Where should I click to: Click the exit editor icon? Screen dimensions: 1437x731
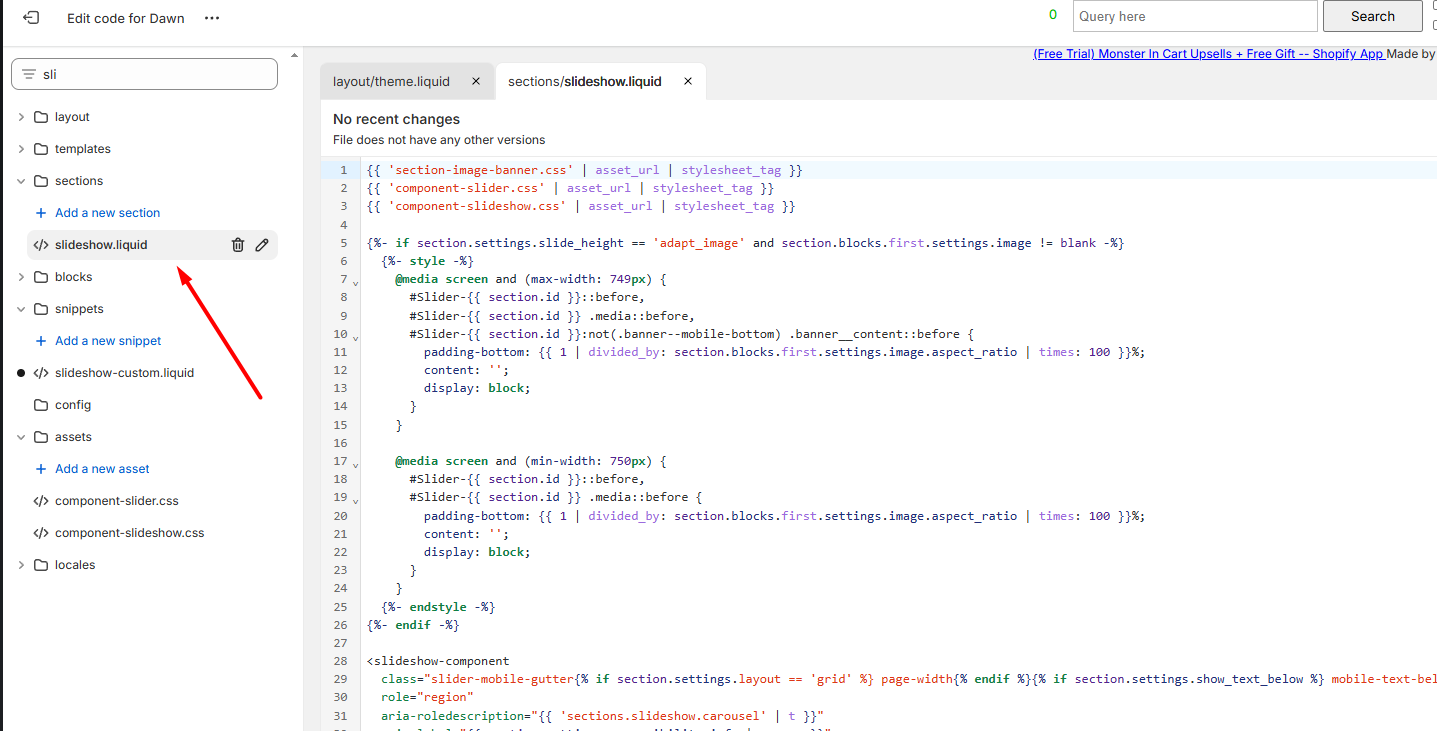[x=31, y=18]
